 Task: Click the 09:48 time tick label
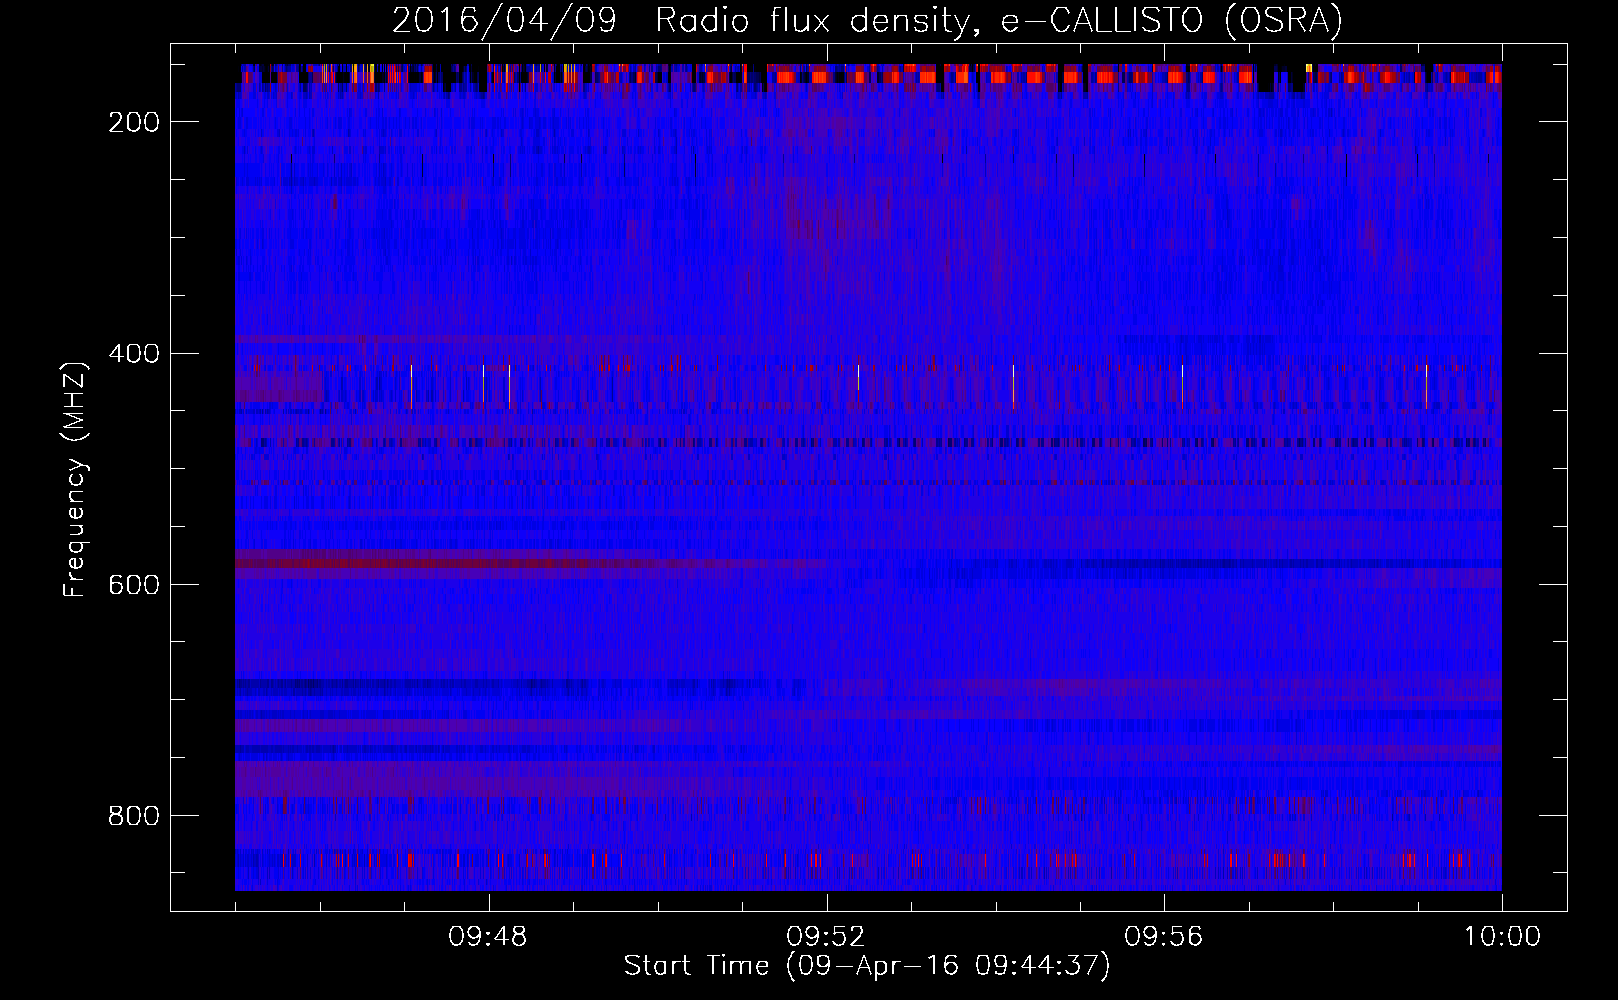pyautogui.click(x=488, y=937)
